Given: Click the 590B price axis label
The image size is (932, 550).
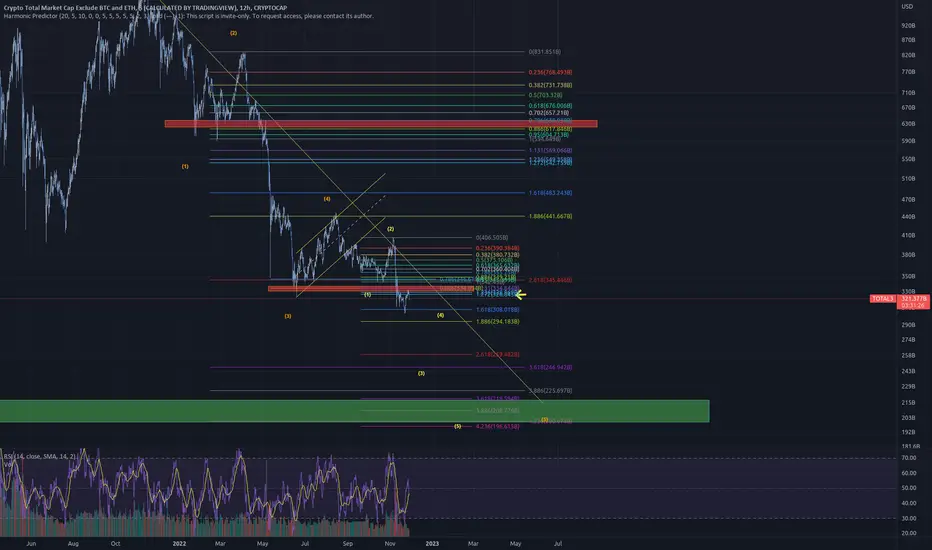Looking at the screenshot, I should (x=908, y=142).
